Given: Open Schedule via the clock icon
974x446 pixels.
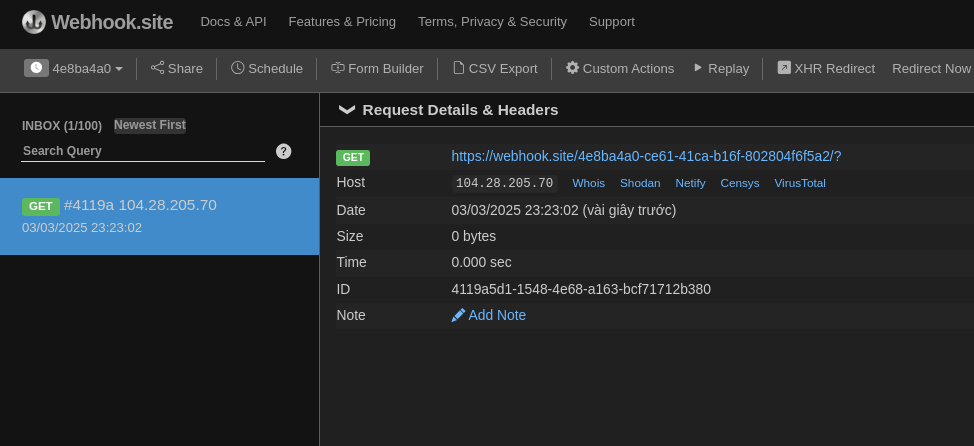Looking at the screenshot, I should point(238,68).
